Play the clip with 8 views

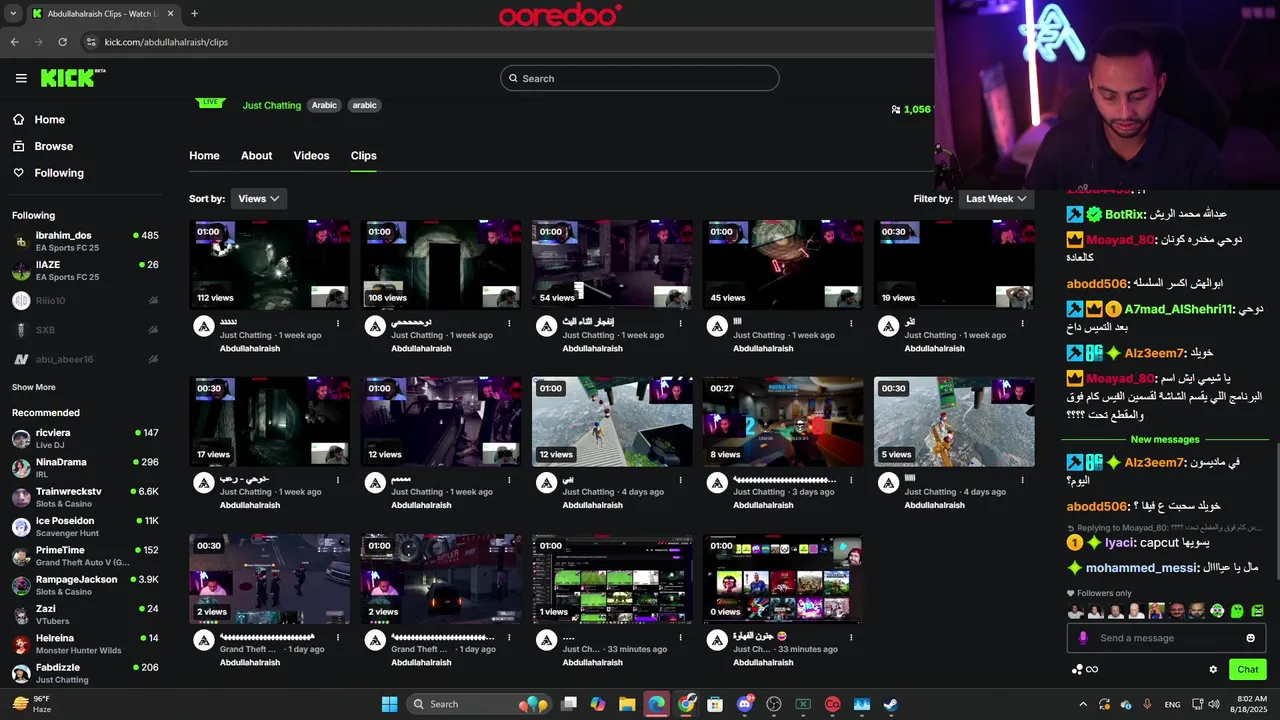coord(783,422)
